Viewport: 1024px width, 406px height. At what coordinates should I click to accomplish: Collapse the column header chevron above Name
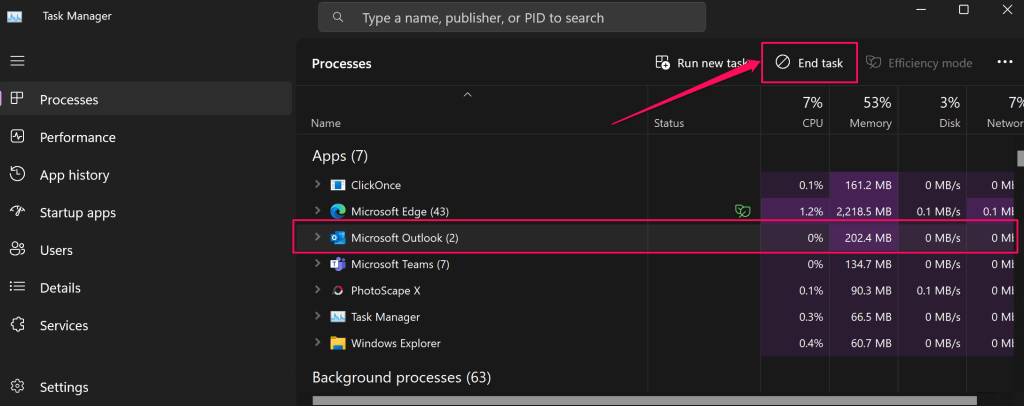pos(466,95)
